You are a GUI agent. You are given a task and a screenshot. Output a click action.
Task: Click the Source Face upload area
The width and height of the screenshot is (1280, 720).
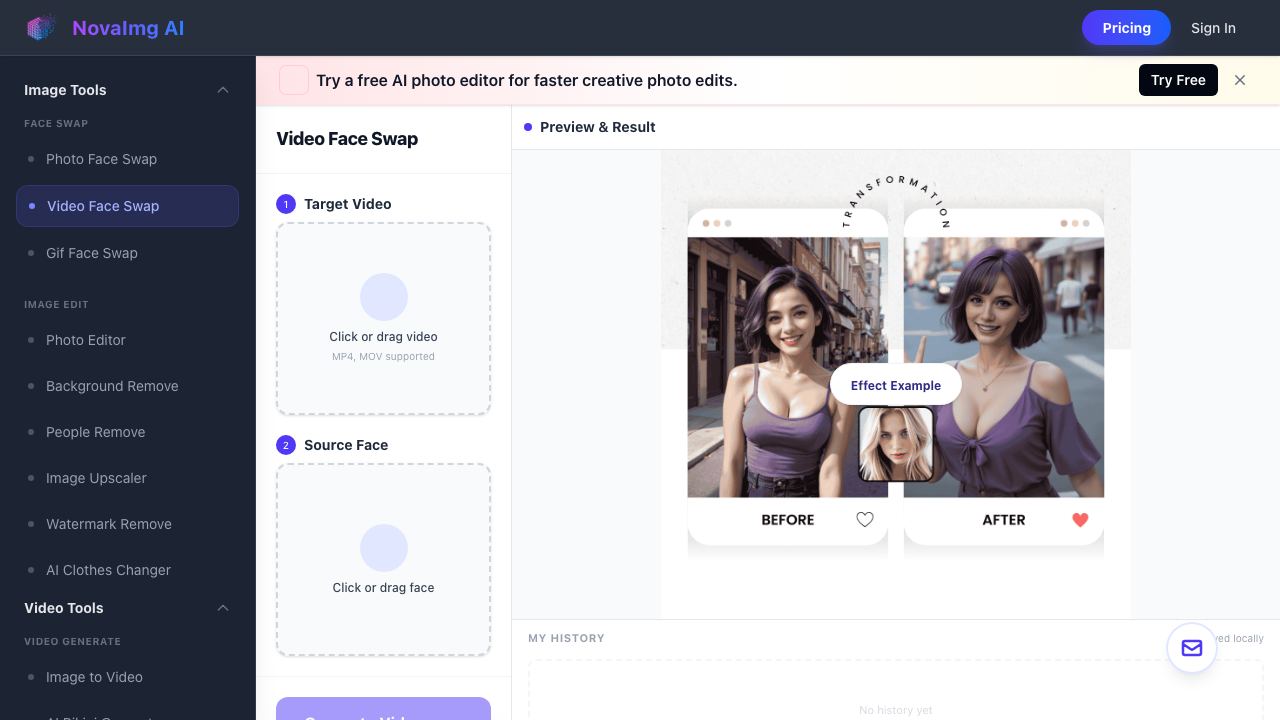[x=384, y=560]
